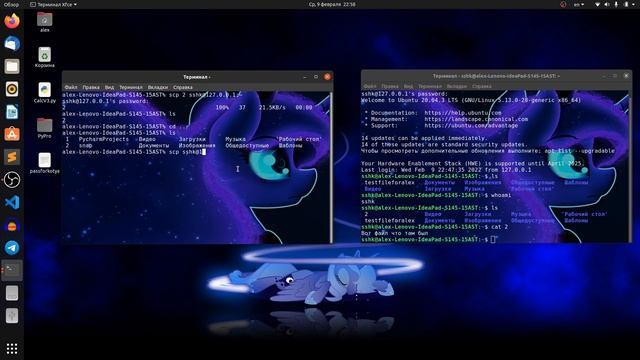Click 'whoami' command text in right Terminal
The width and height of the screenshot is (640, 360).
501,195
